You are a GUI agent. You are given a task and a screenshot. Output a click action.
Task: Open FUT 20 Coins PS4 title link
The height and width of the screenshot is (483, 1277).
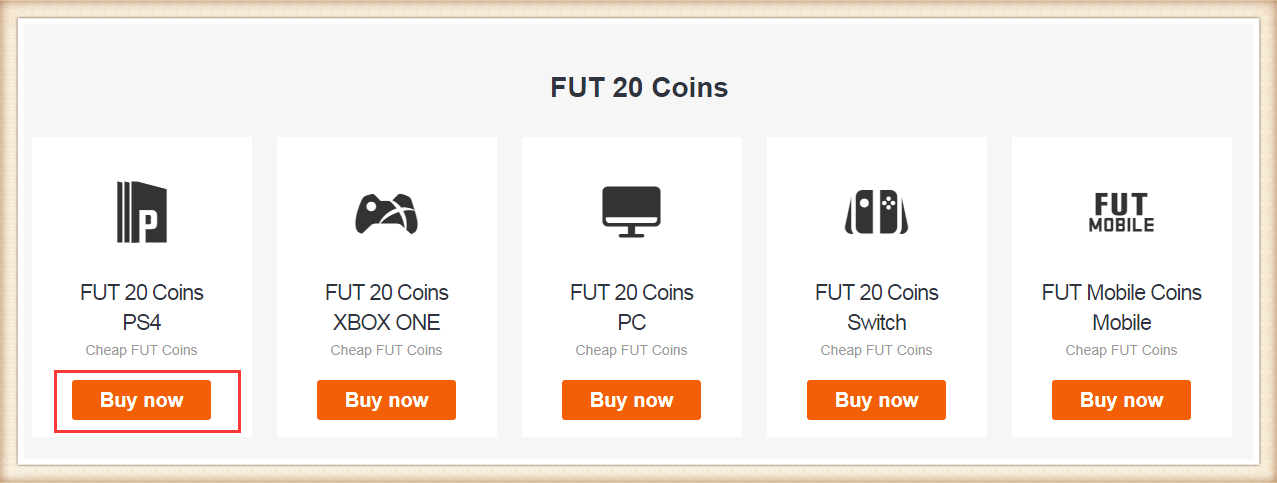click(x=142, y=307)
